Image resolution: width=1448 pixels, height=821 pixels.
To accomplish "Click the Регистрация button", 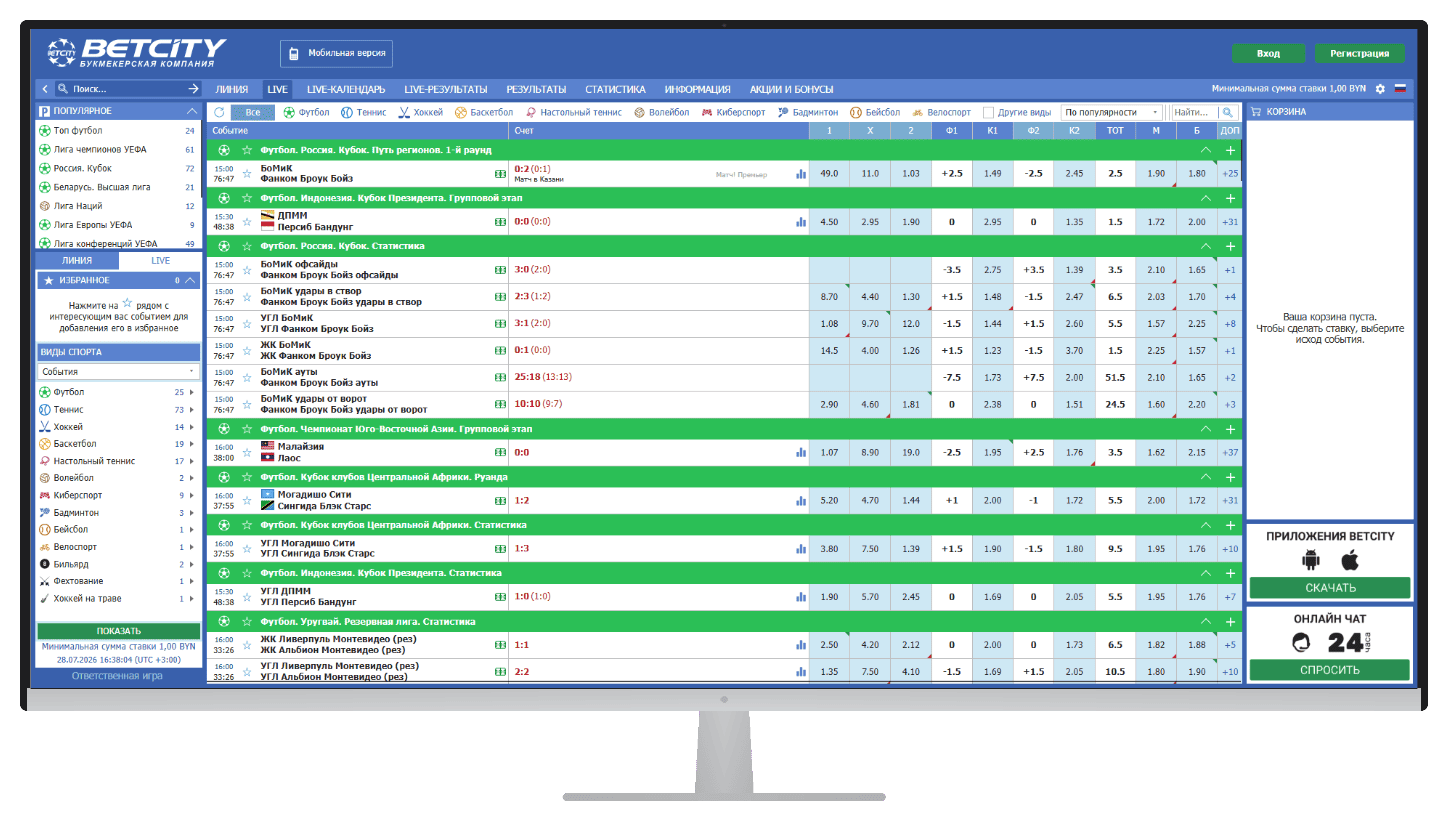I will [1360, 54].
